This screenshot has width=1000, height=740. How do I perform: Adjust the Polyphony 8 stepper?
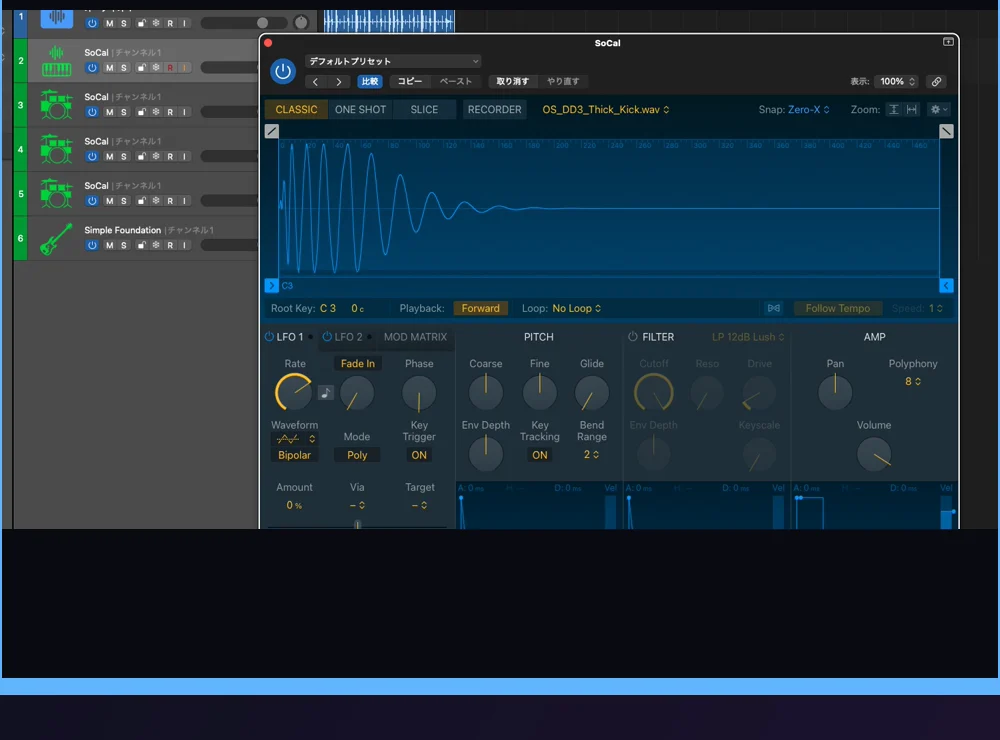(x=913, y=381)
